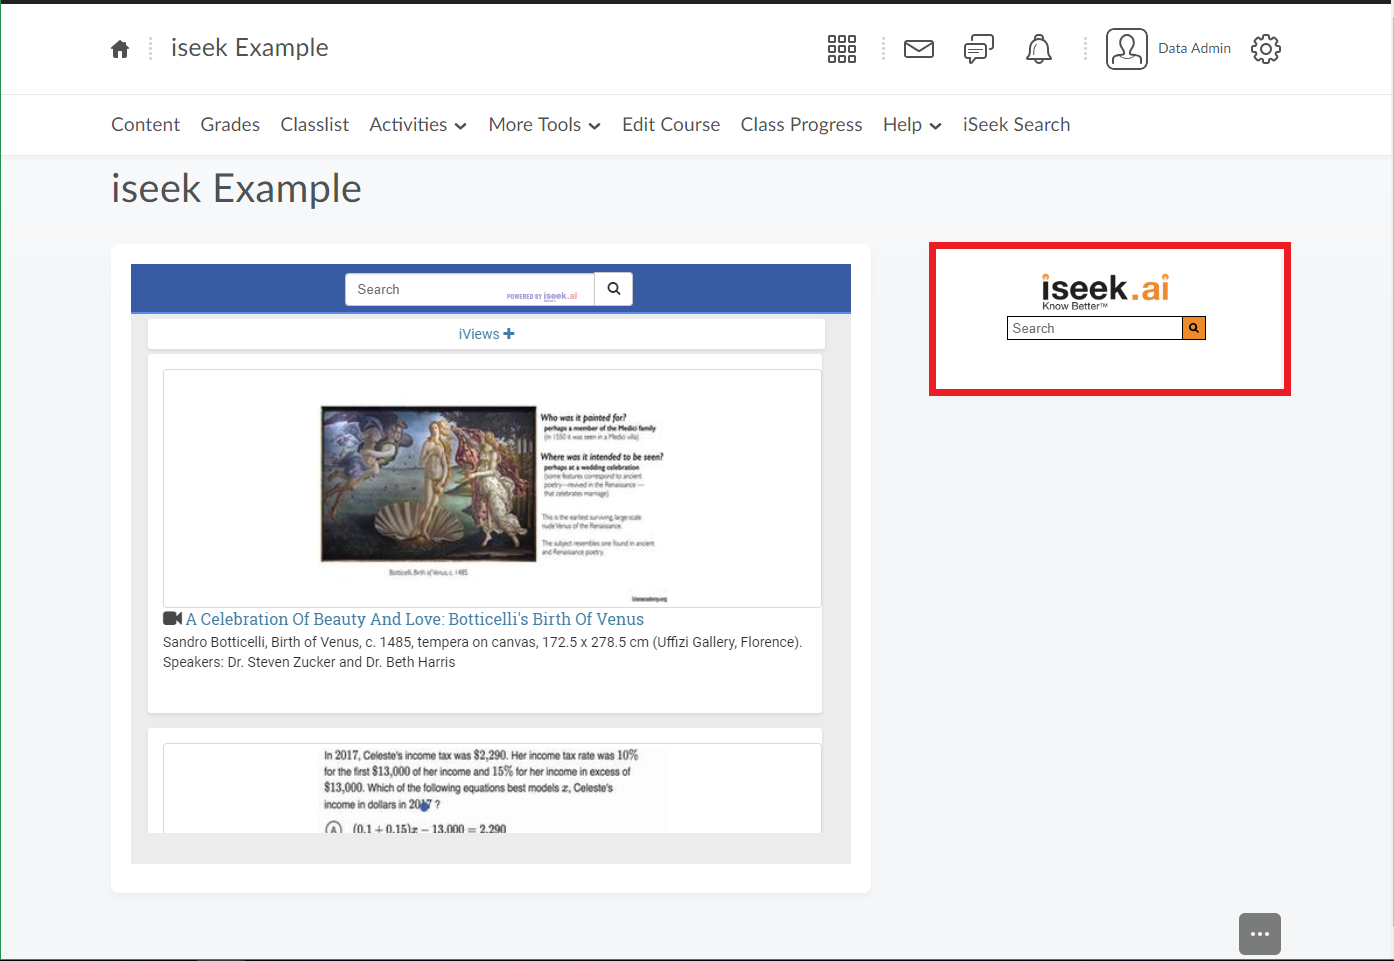This screenshot has height=961, width=1394.
Task: Click the Data Admin profile avatar
Action: tap(1126, 49)
